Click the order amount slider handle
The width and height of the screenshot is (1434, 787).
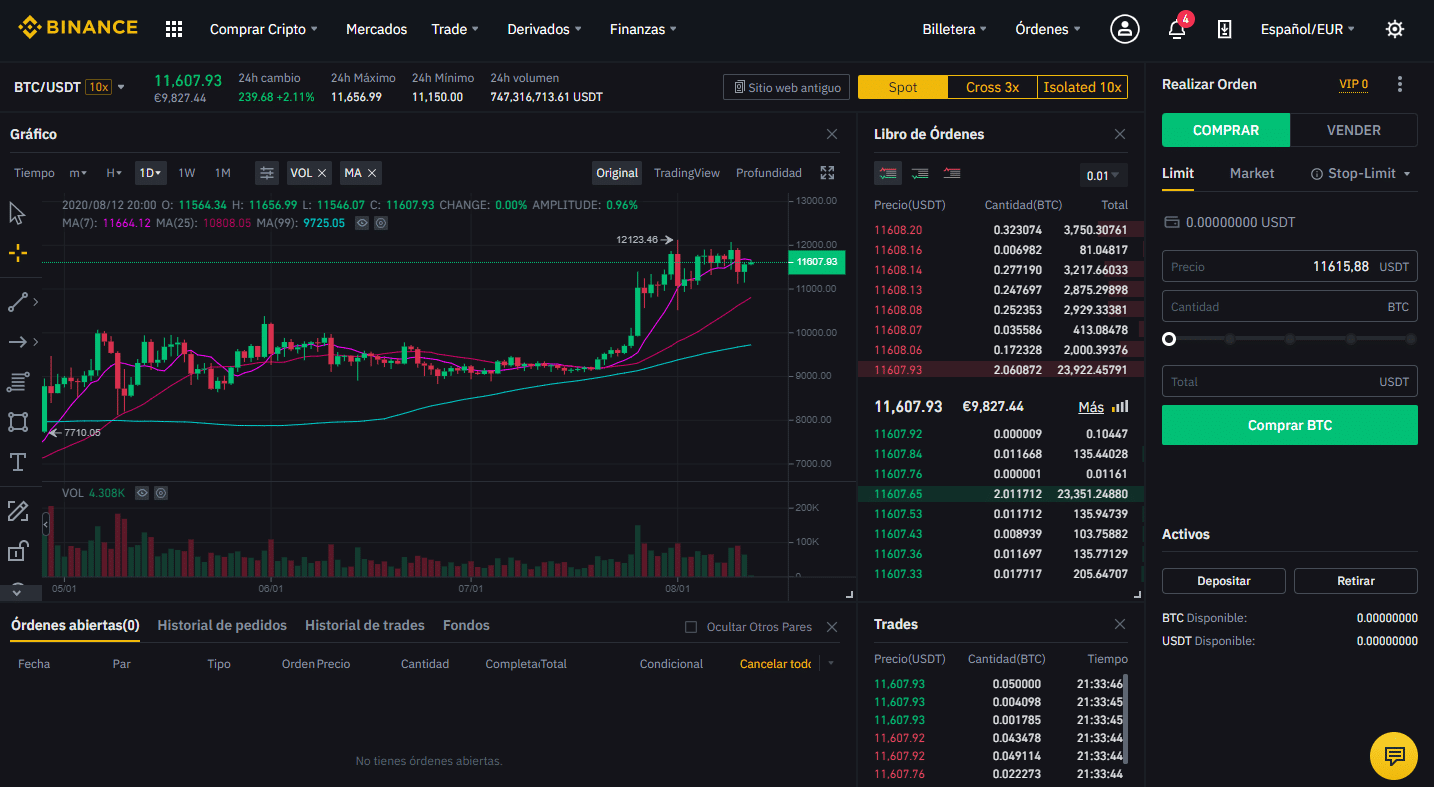click(1169, 339)
